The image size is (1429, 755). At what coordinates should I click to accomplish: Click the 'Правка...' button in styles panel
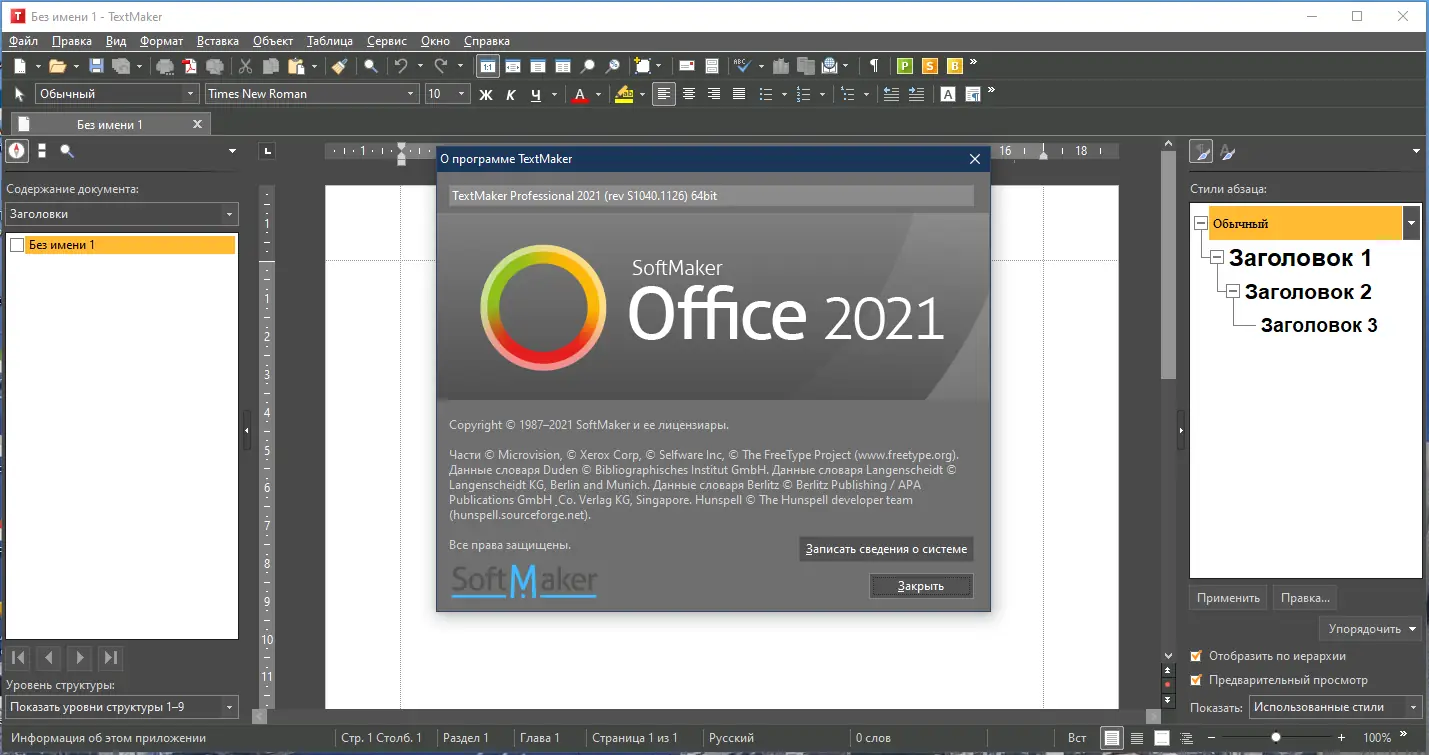click(1305, 598)
